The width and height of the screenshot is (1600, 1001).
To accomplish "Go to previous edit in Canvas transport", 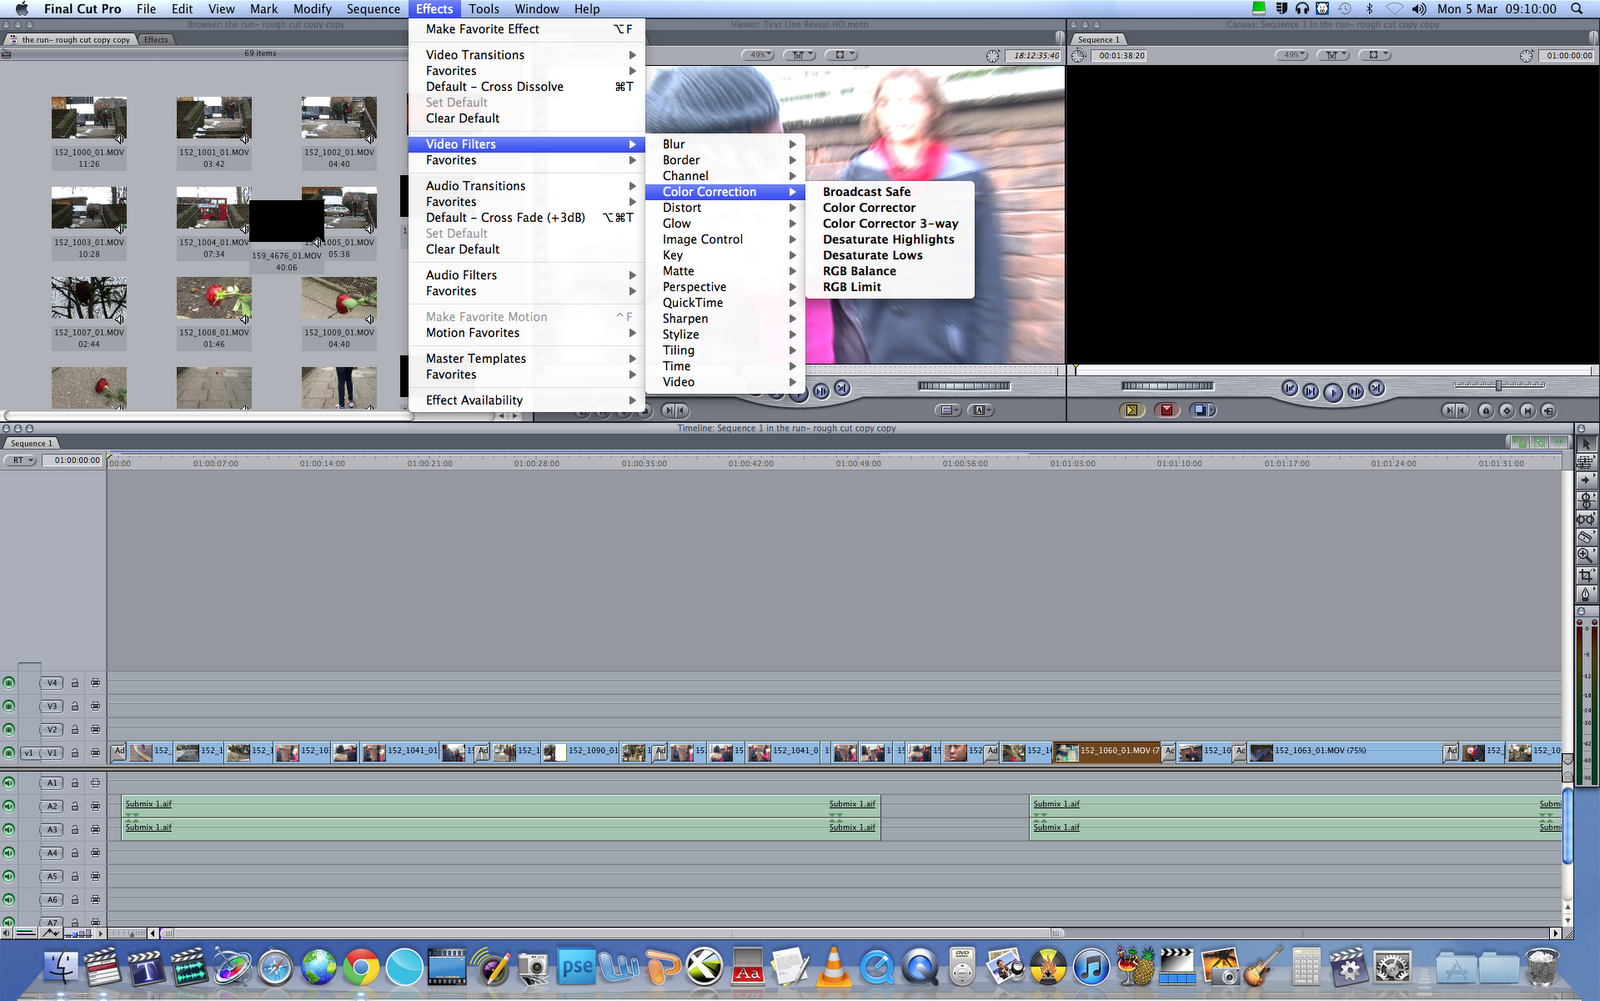I will click(1290, 388).
